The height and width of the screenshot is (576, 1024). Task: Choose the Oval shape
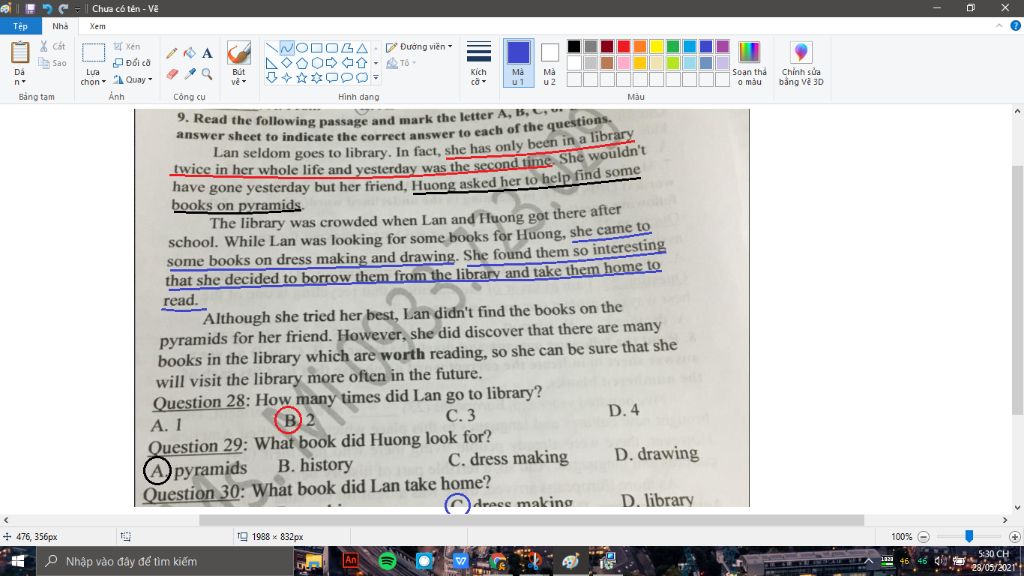click(x=302, y=48)
